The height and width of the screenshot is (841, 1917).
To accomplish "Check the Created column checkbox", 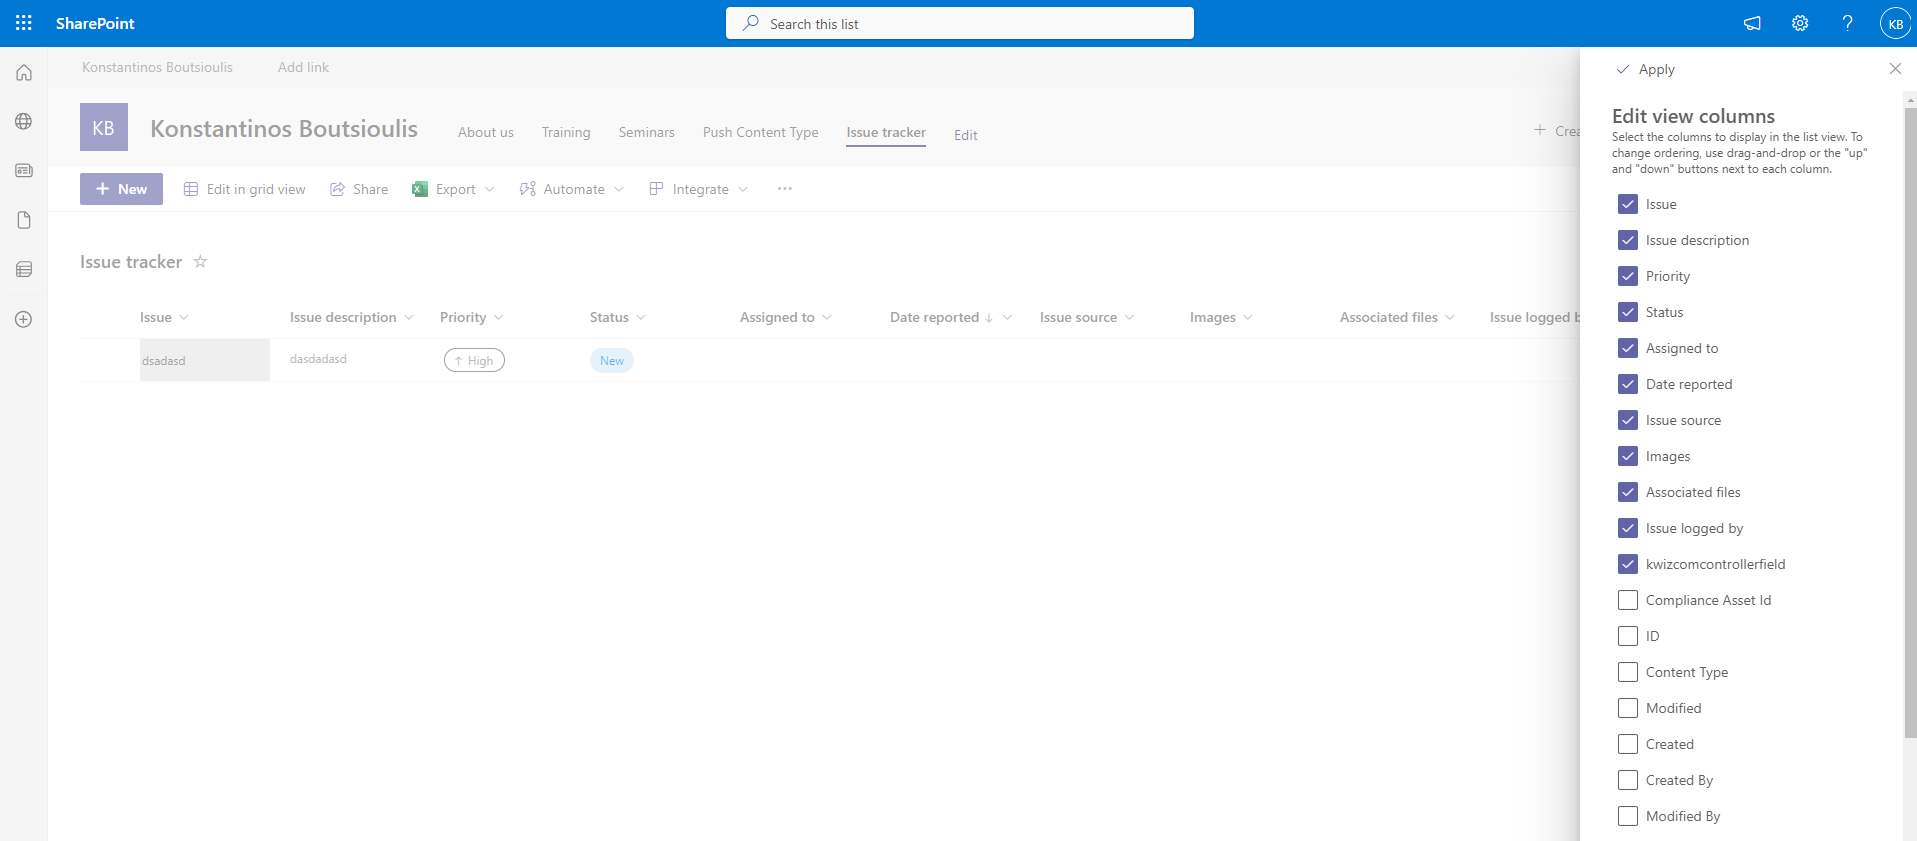I will (1628, 744).
